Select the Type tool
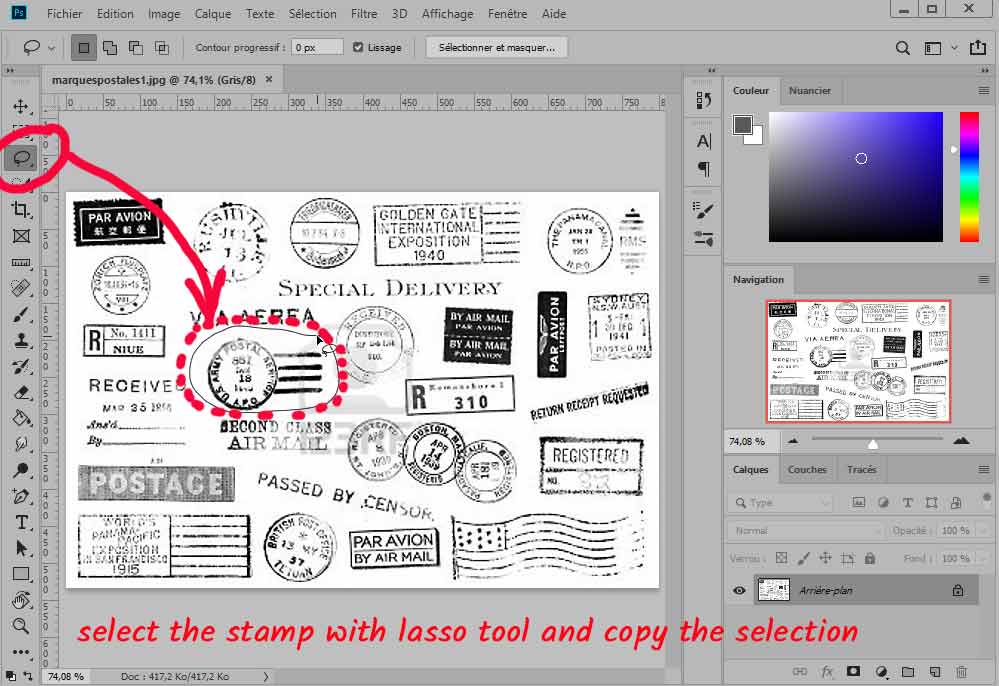 coord(21,522)
